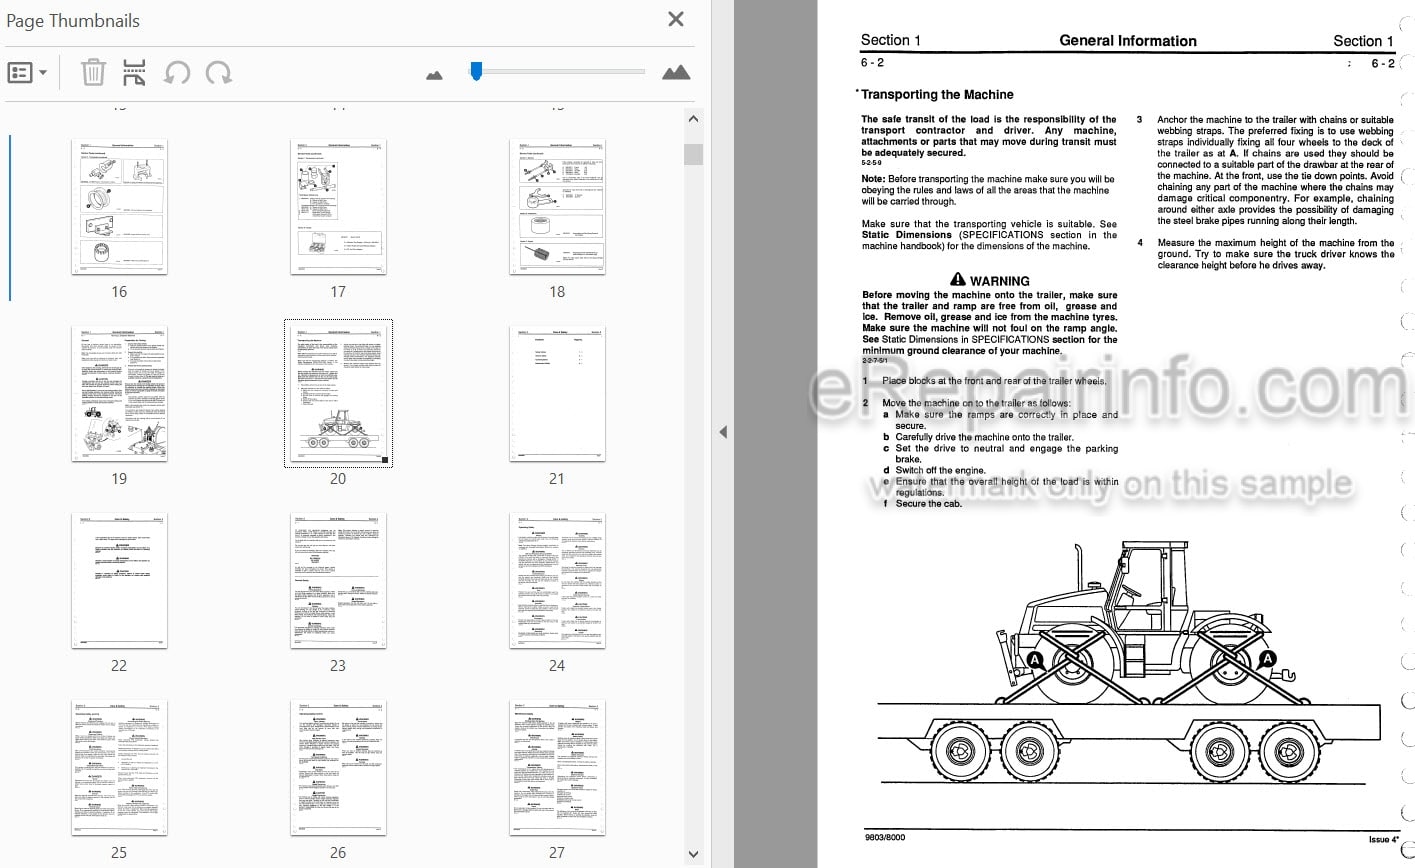Select page 19 thumbnail
Image resolution: width=1415 pixels, height=868 pixels.
pos(119,394)
